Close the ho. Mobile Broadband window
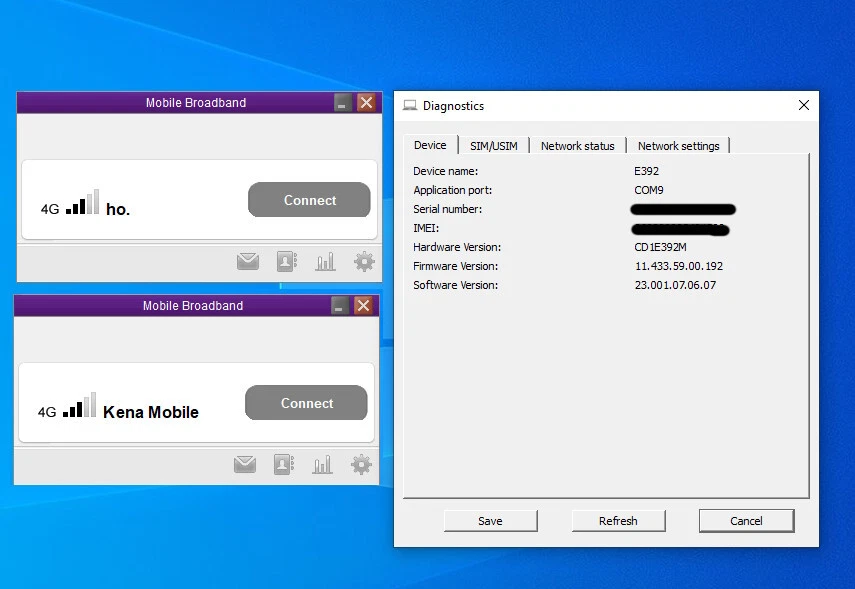Image resolution: width=855 pixels, height=589 pixels. point(366,103)
